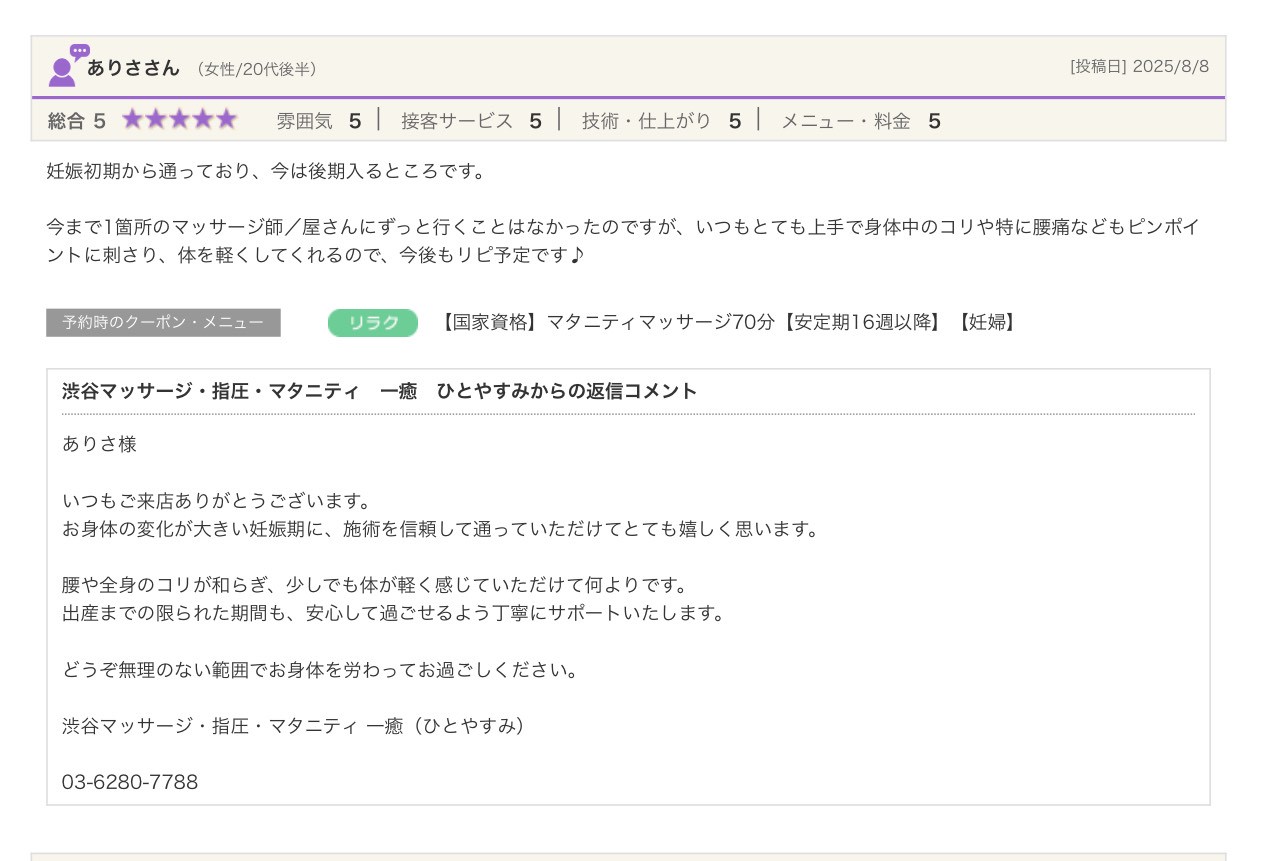Click the ありさ様 greeting in the reply
The image size is (1277, 861).
pos(99,444)
